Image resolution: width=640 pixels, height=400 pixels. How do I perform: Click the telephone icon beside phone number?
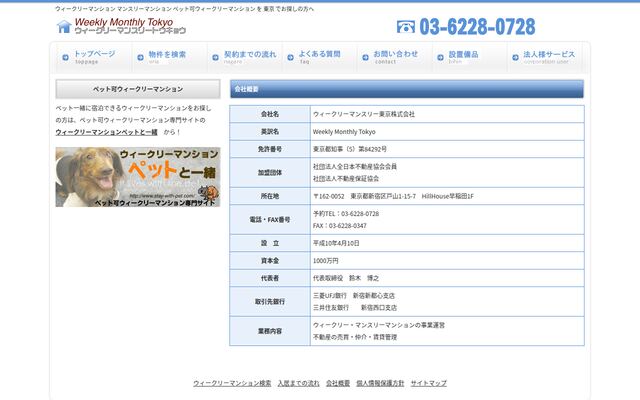[406, 27]
